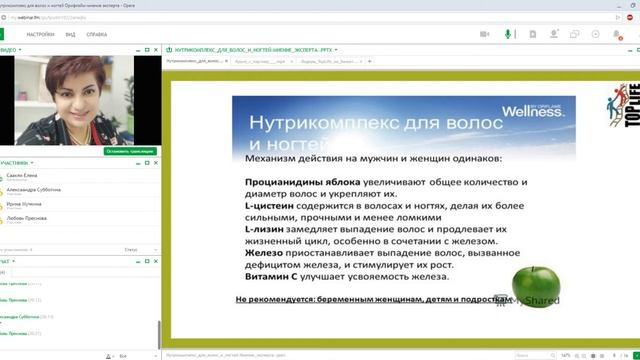Minimize the ВИДЕО panel
The height and width of the screenshot is (360, 640).
click(x=138, y=50)
